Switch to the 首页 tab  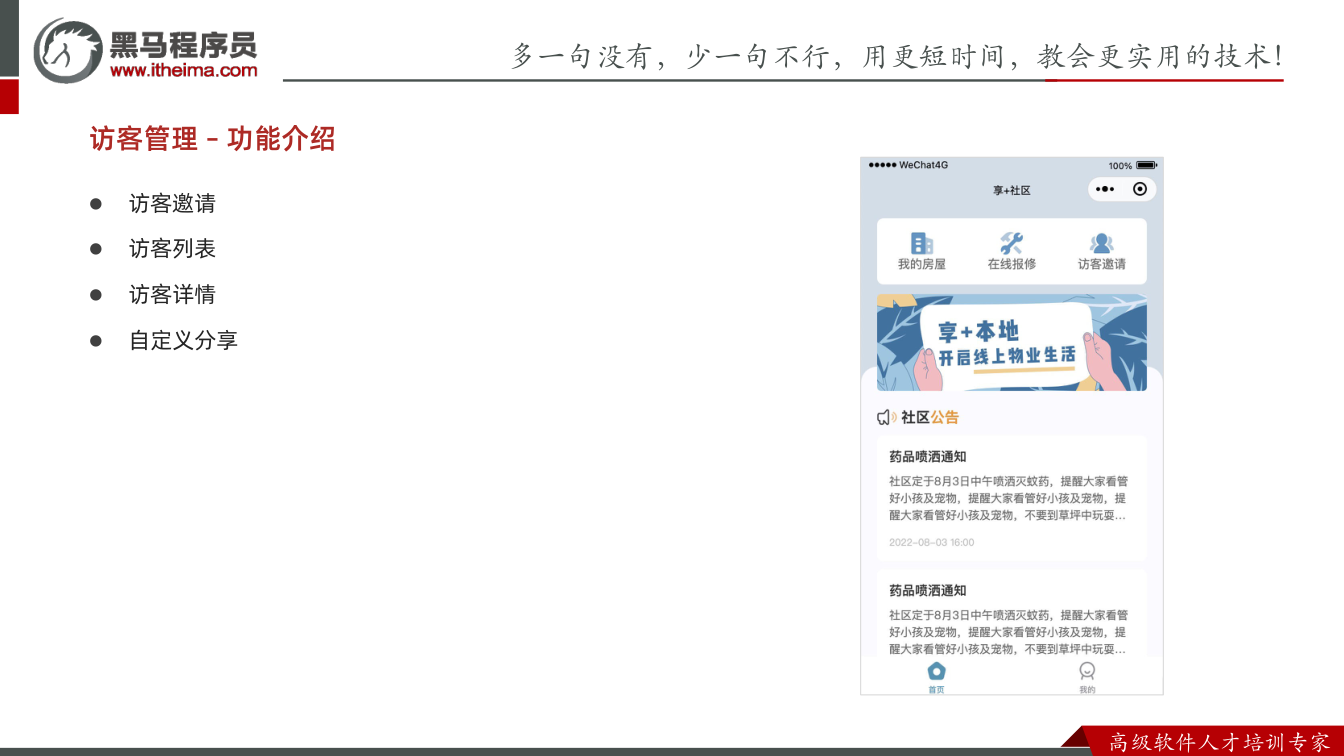pos(936,677)
